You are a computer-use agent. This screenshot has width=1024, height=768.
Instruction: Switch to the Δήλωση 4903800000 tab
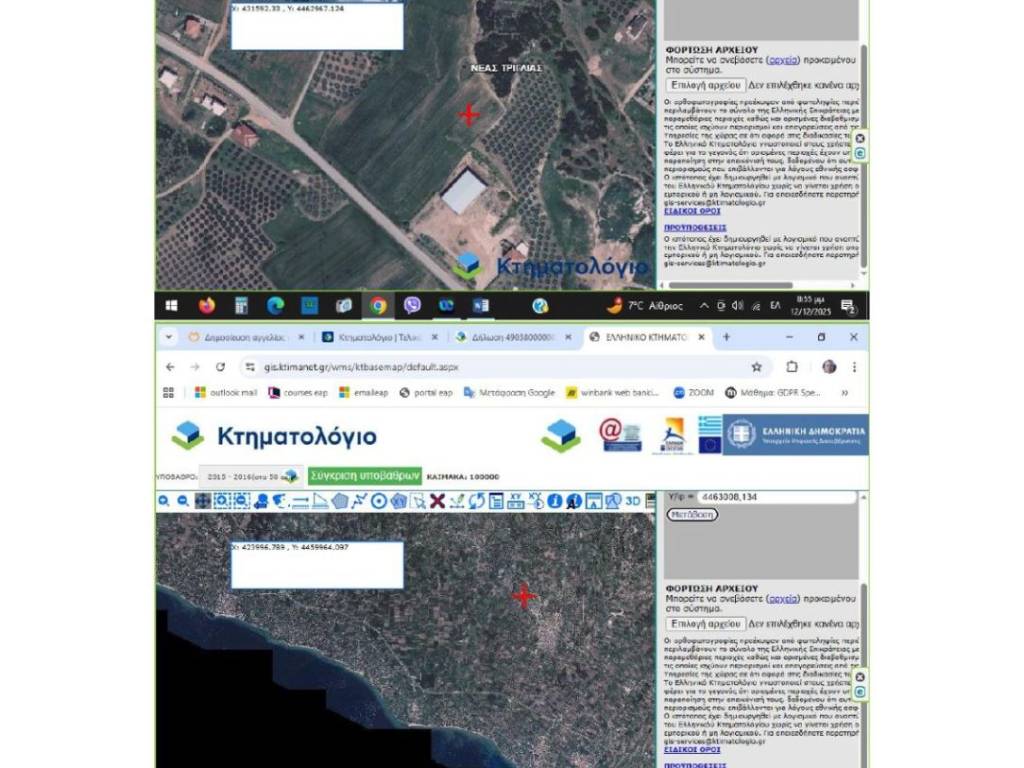coord(510,338)
